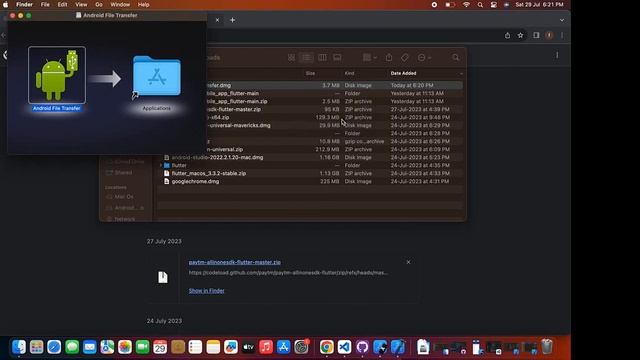Click the 1.16 GB size cell
640x360 pixels.
click(329, 157)
